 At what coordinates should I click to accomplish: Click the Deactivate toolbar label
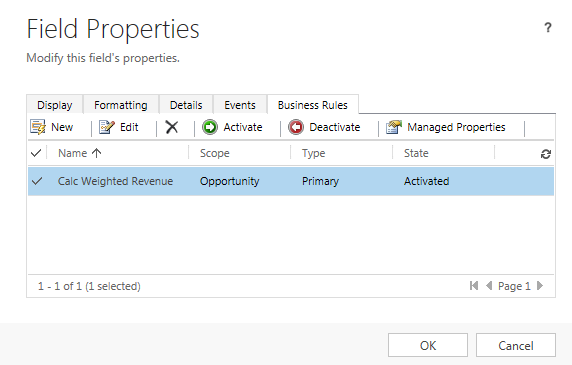(x=335, y=127)
